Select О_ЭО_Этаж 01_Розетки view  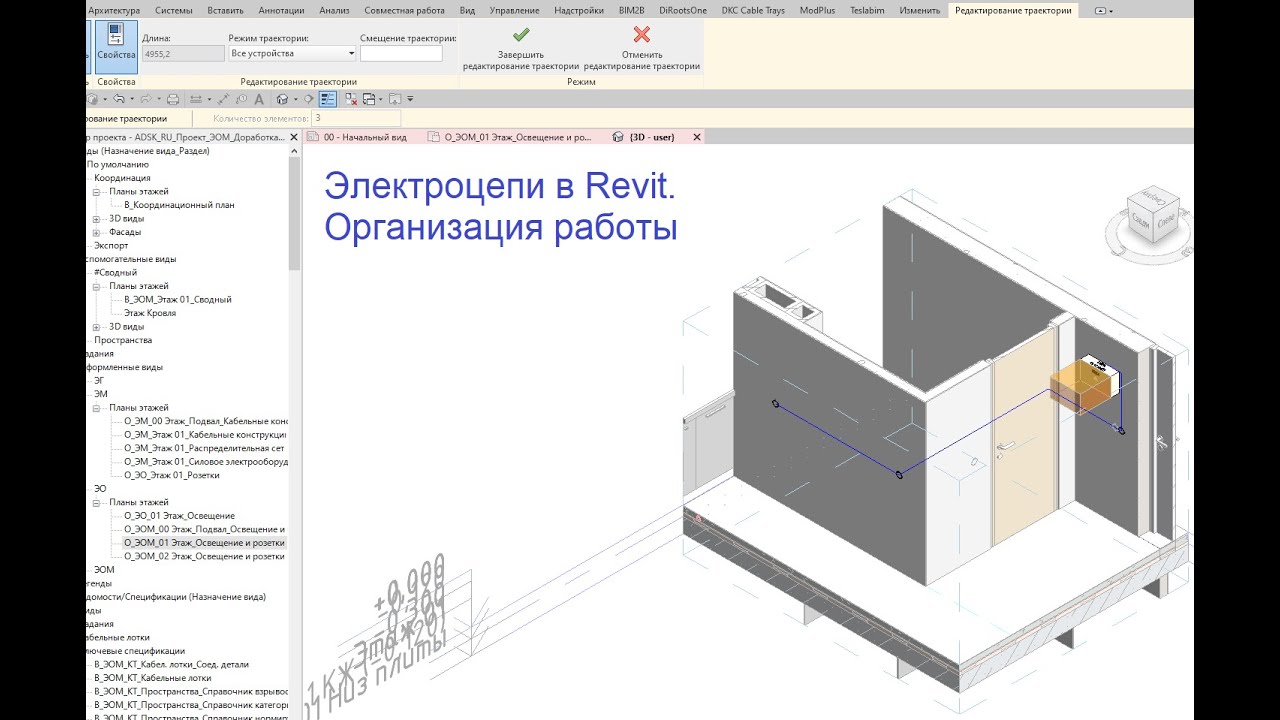click(x=172, y=475)
